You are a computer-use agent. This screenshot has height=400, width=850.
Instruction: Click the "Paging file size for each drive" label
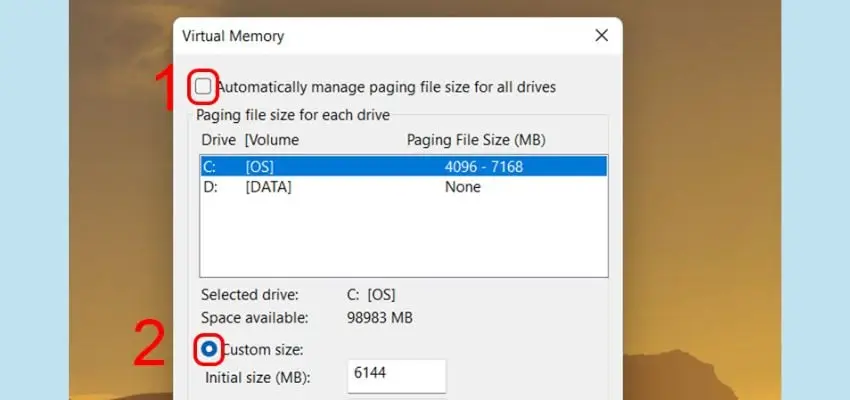[x=293, y=115]
